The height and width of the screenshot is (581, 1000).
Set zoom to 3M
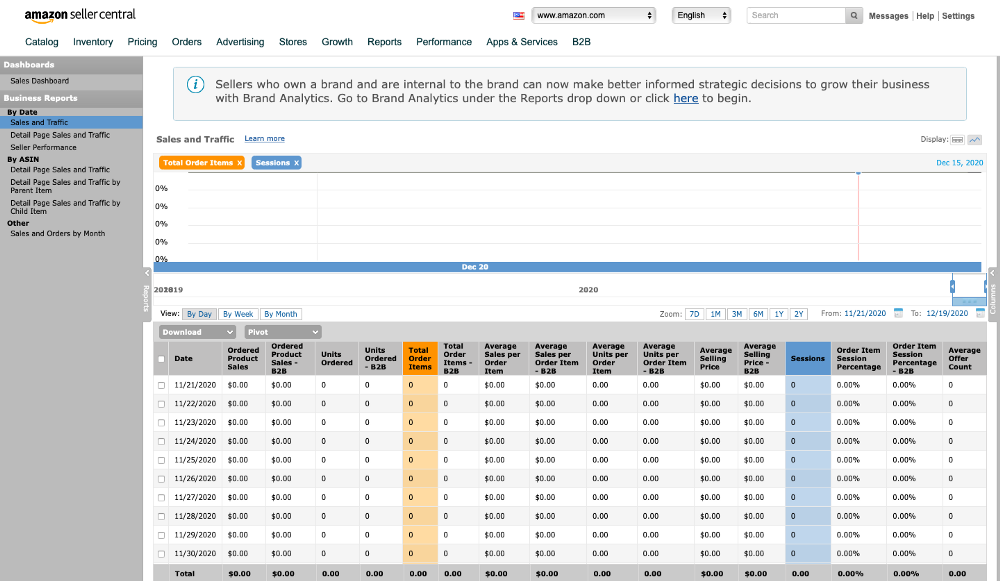coord(737,314)
